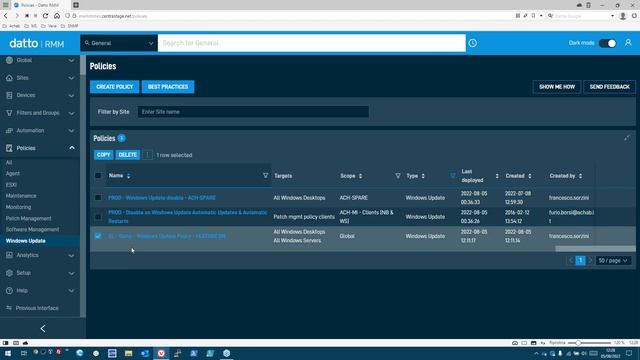
Task: Select Software Management under Policies
Action: pyautogui.click(x=32, y=229)
